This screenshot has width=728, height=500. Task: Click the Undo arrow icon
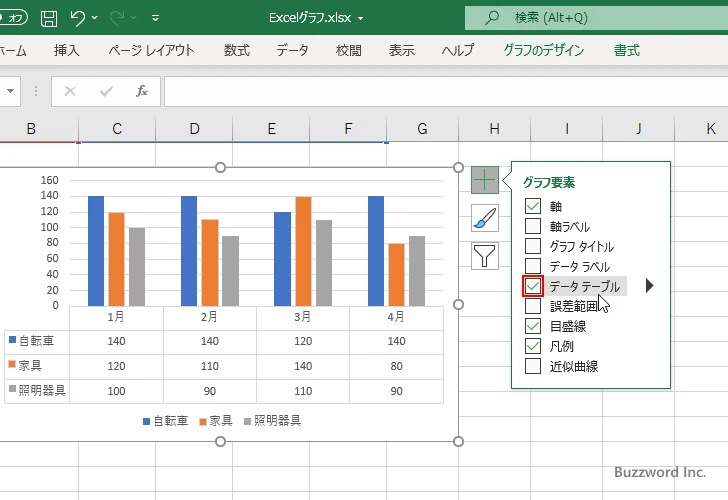click(78, 18)
